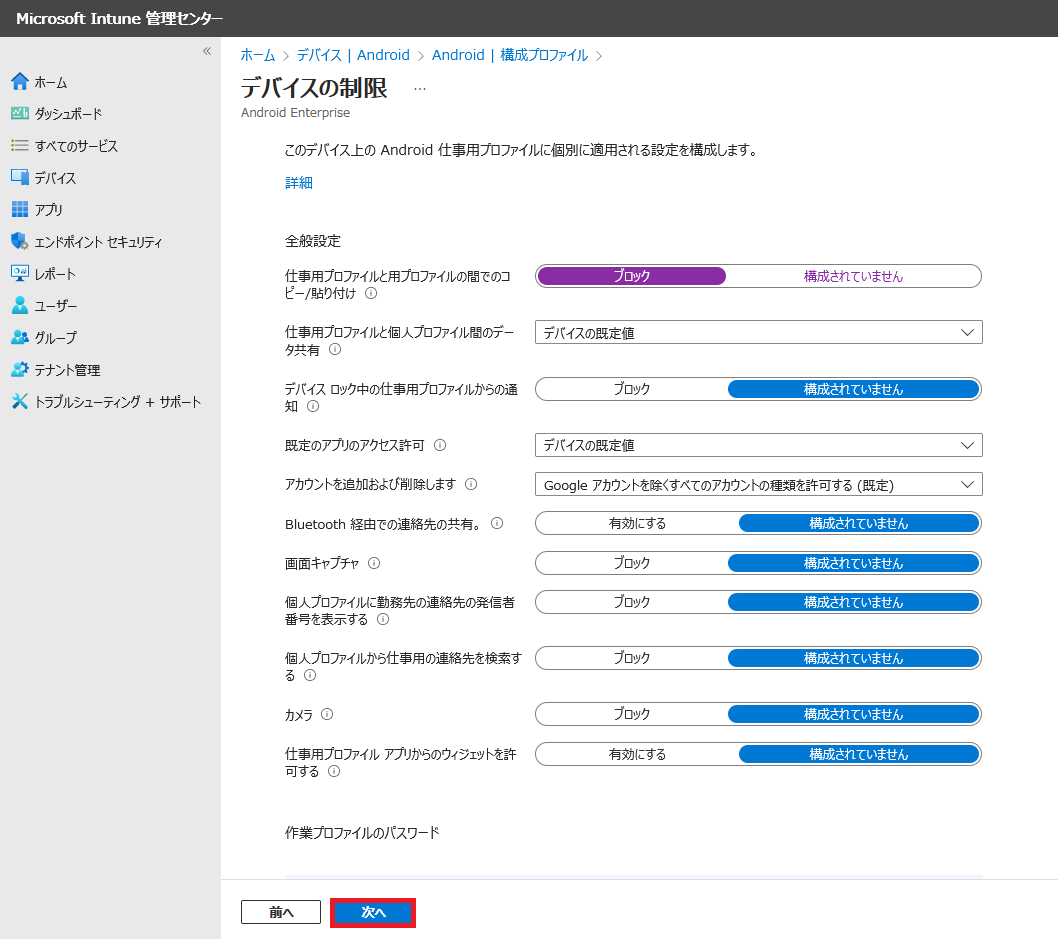Image resolution: width=1058 pixels, height=939 pixels.
Task: Set copy/paste setting to ブロック
Action: coord(632,276)
